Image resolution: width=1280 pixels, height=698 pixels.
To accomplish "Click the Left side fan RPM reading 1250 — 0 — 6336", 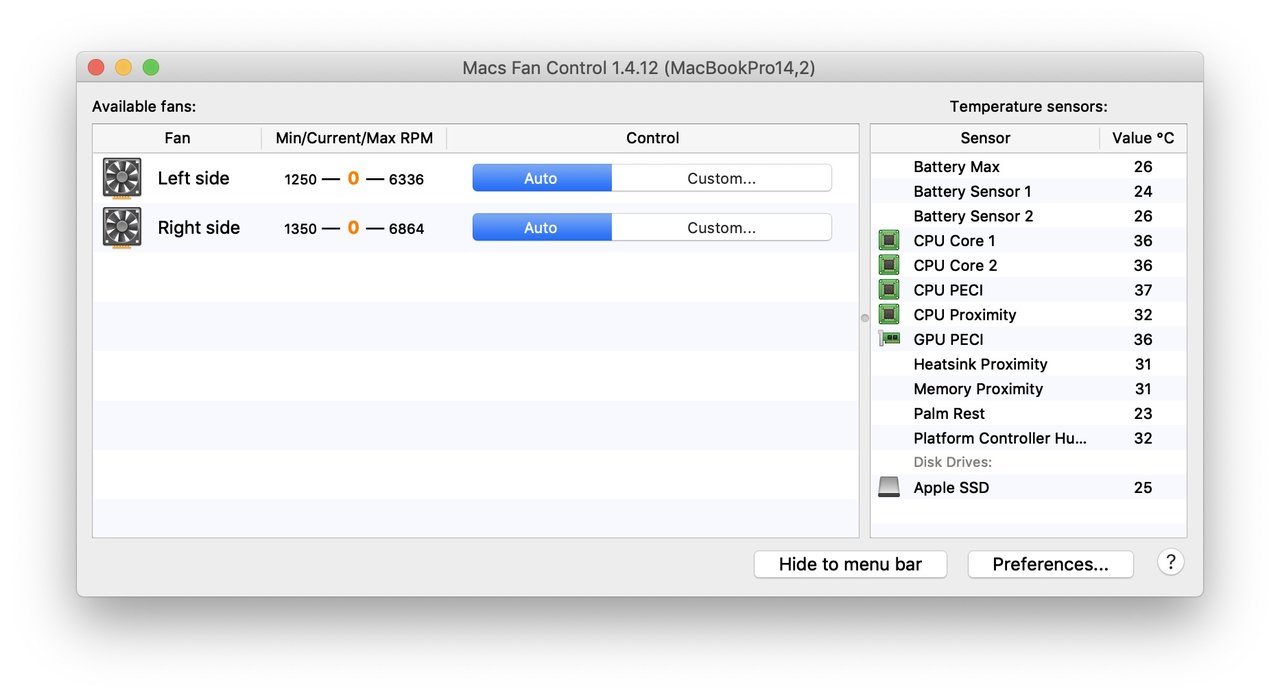I will click(x=354, y=179).
